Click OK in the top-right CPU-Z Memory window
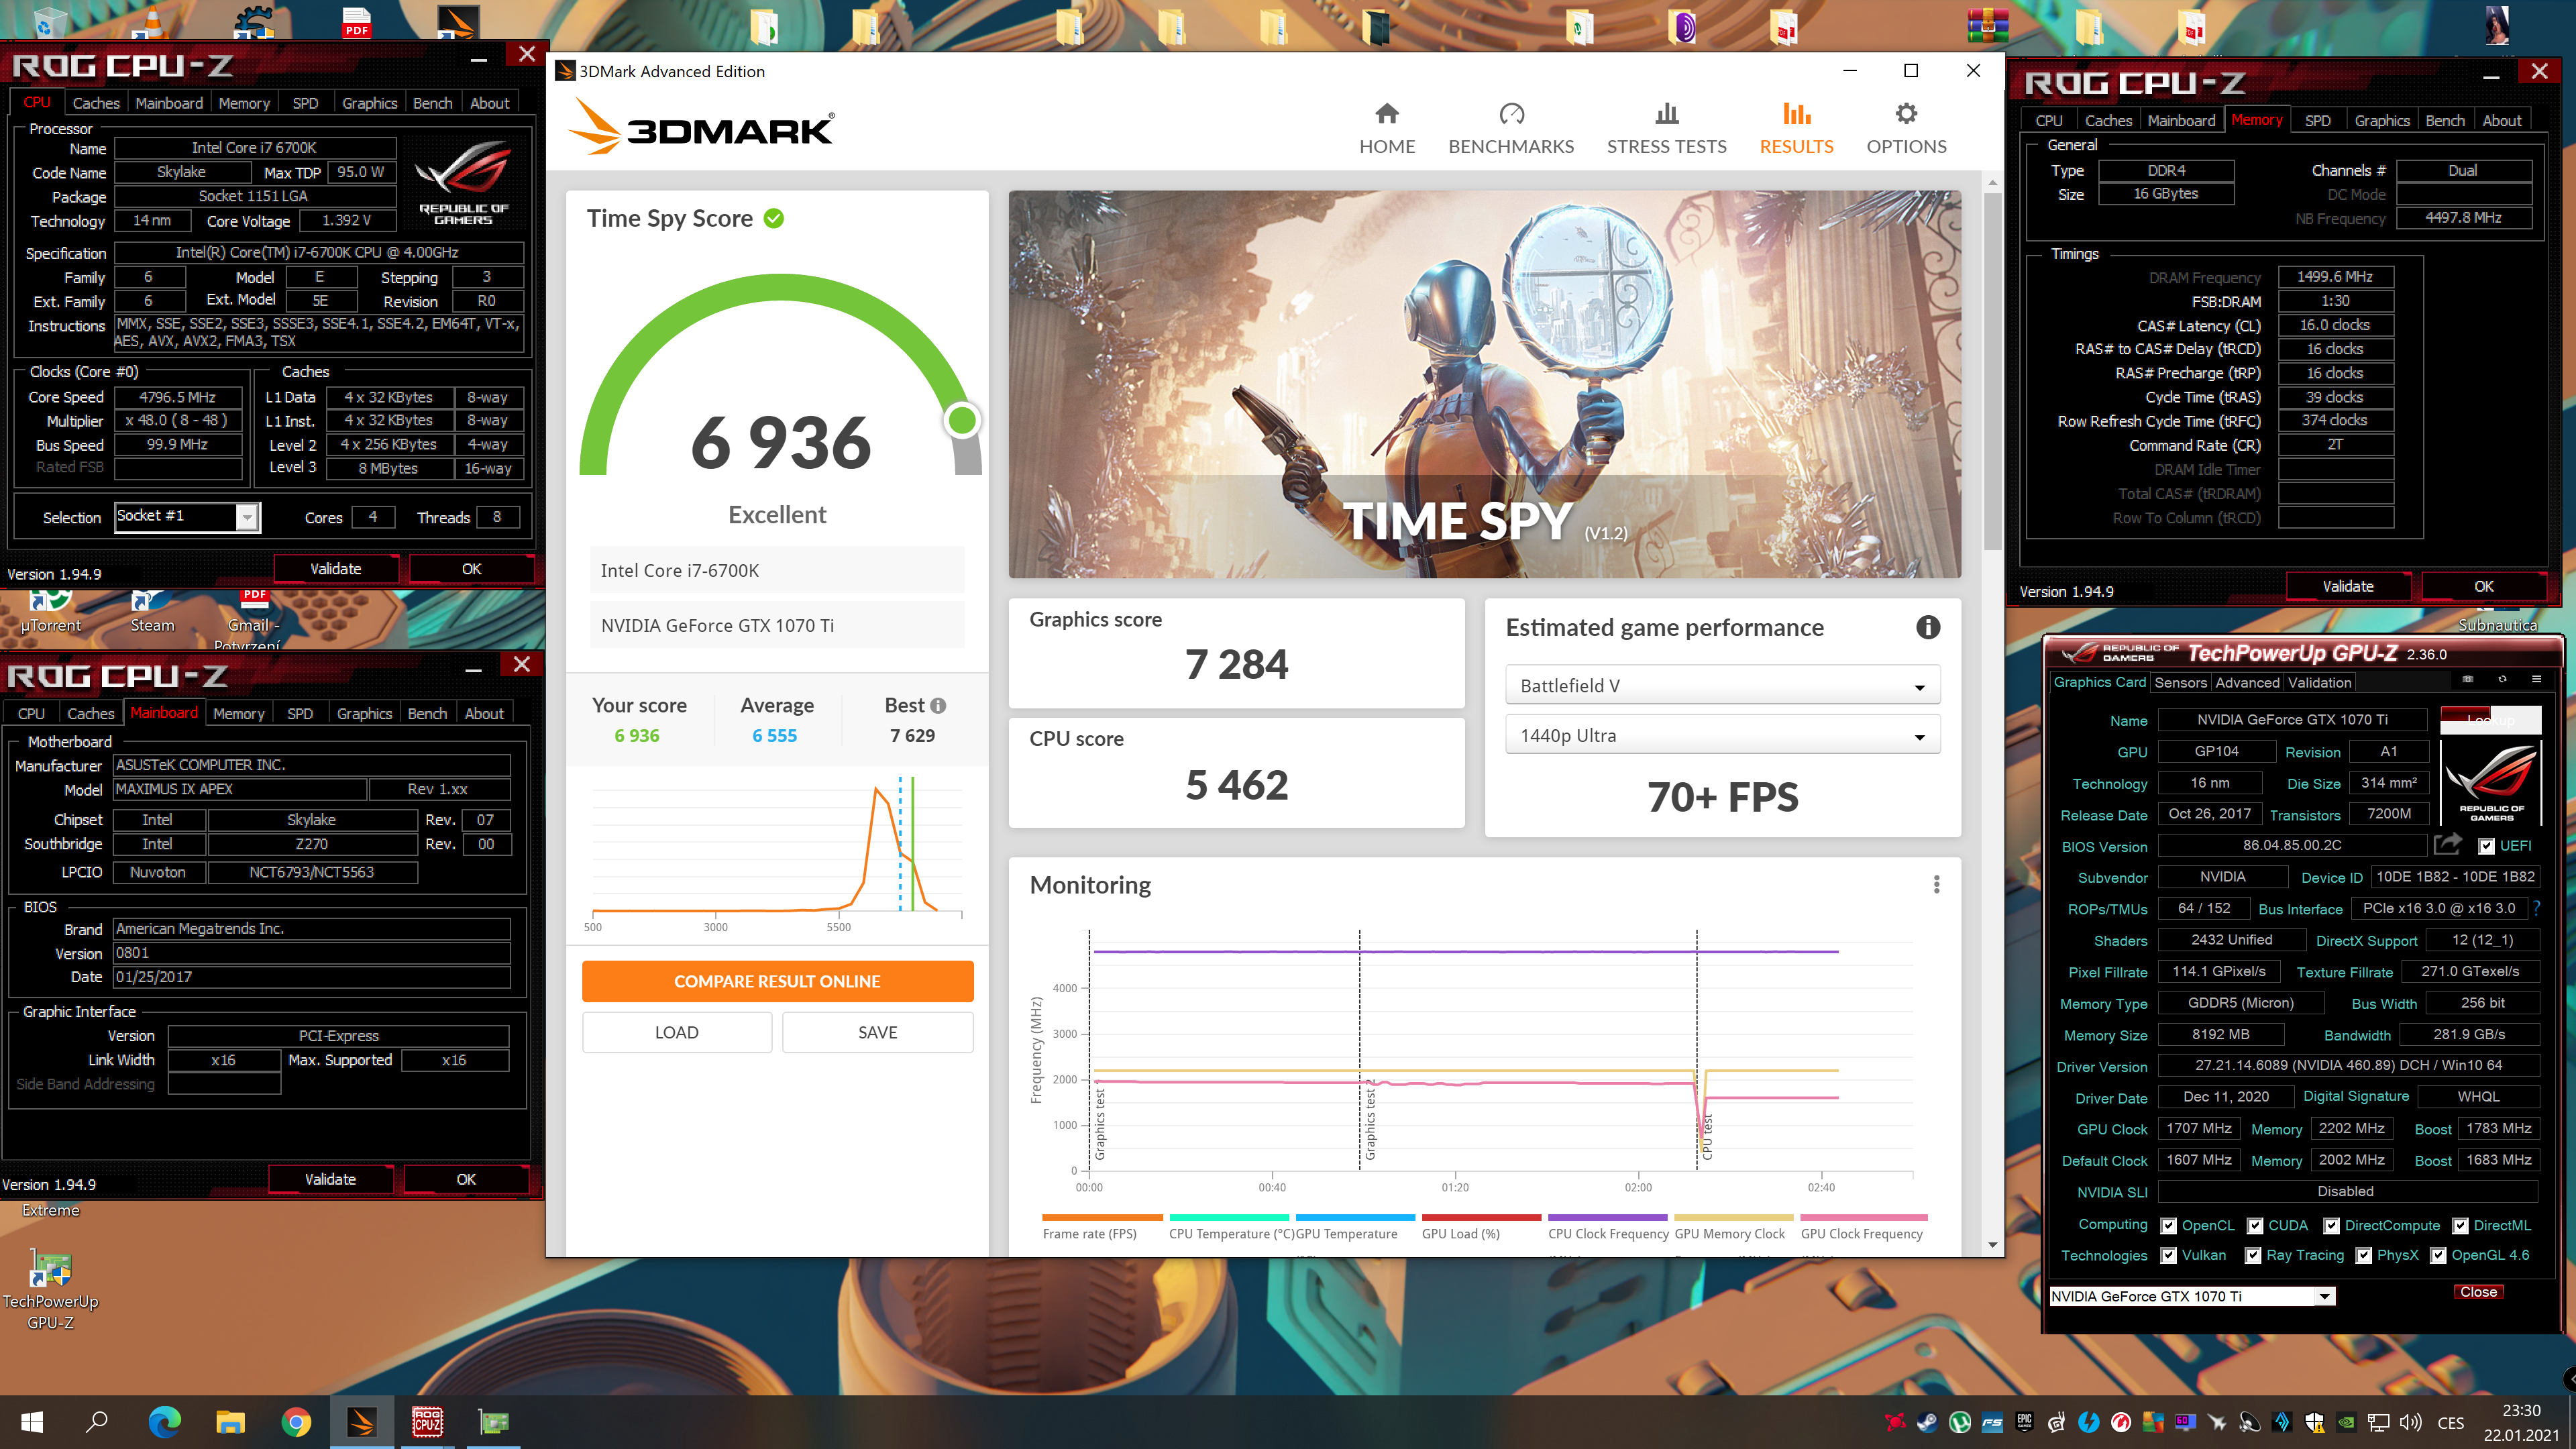Image resolution: width=2576 pixels, height=1449 pixels. coord(2483,586)
